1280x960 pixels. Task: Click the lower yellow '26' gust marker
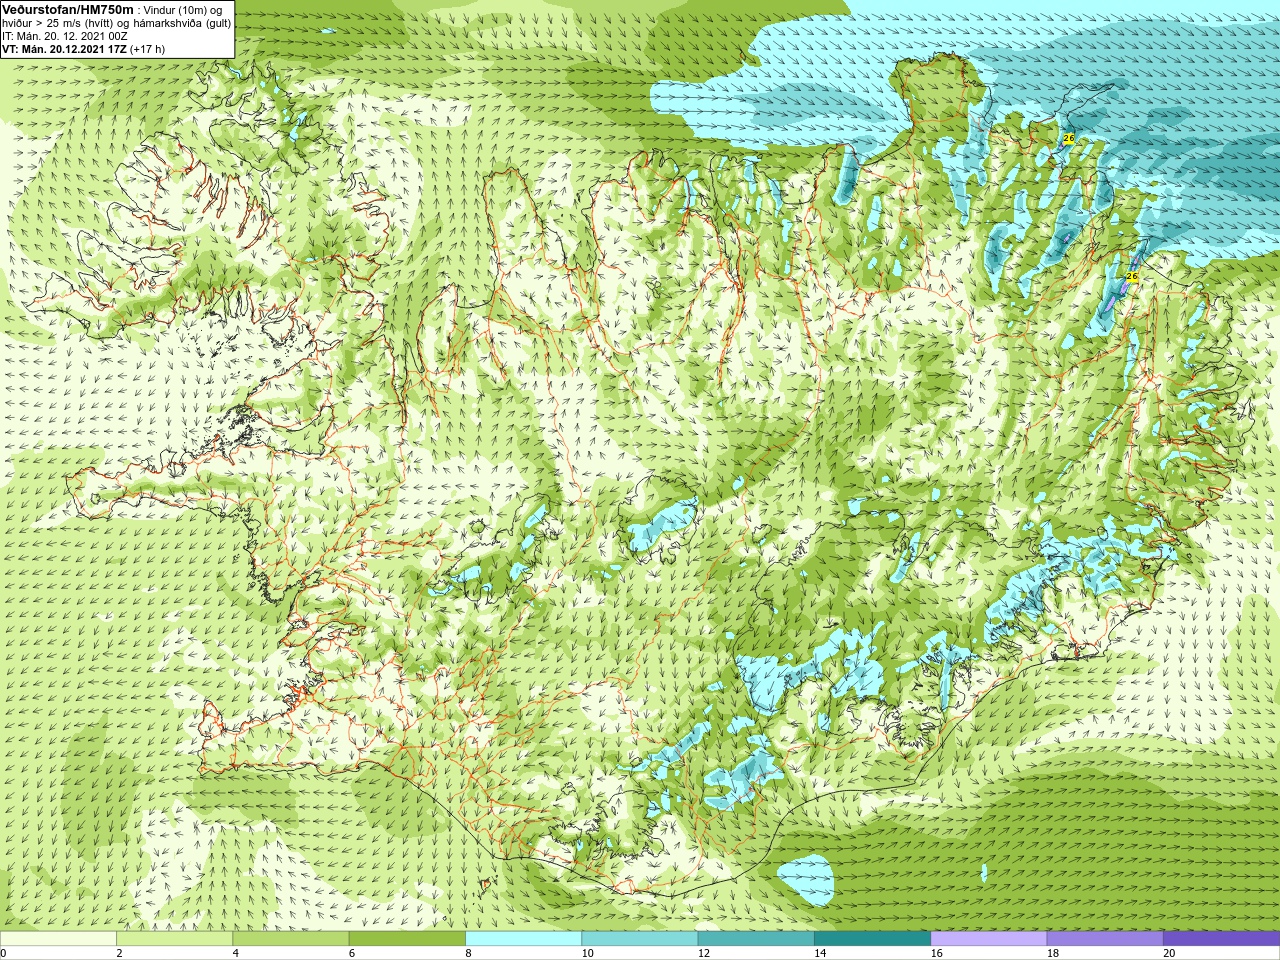[x=1132, y=276]
